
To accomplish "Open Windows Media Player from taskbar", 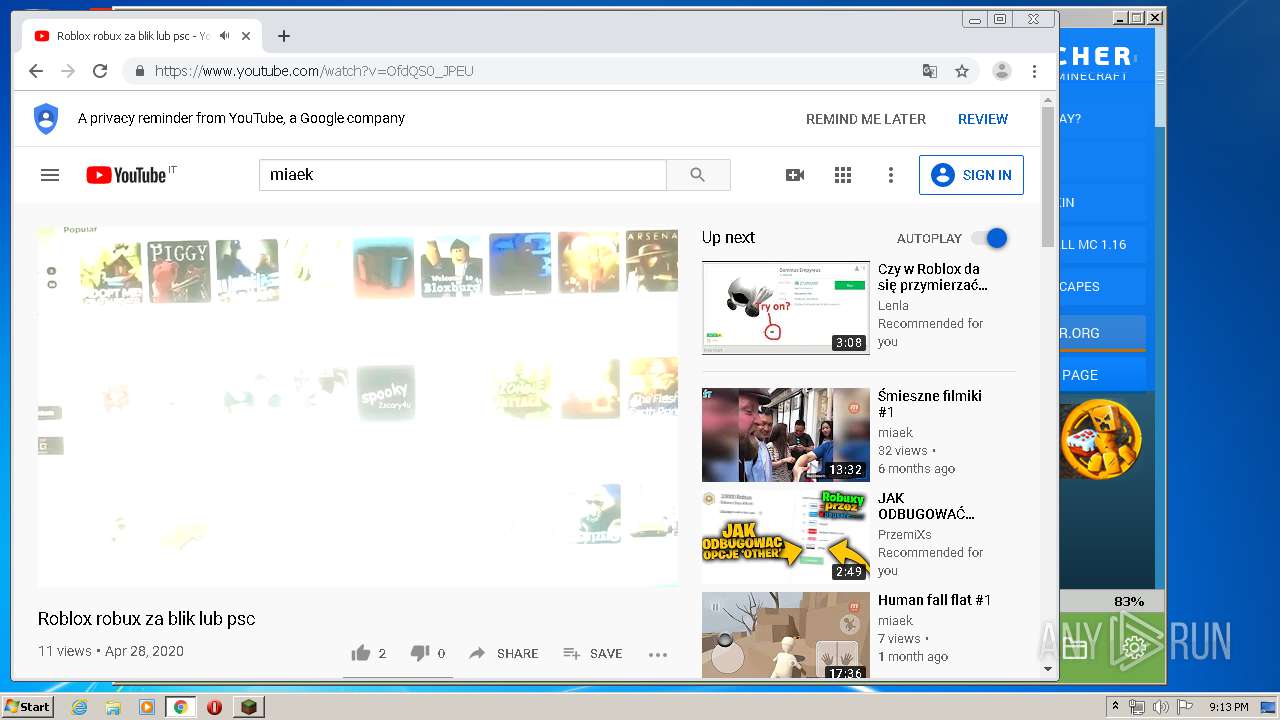I will [x=147, y=707].
